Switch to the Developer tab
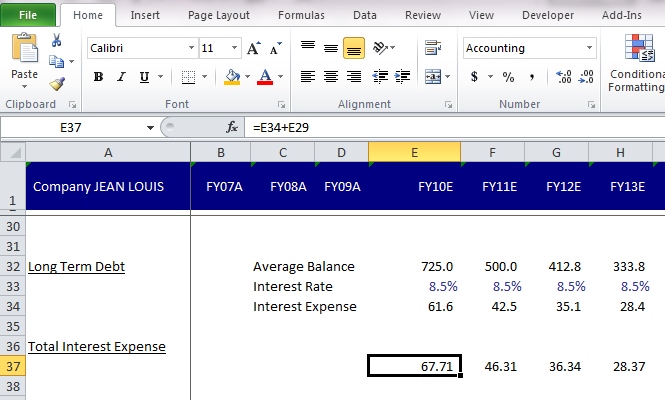 [548, 15]
